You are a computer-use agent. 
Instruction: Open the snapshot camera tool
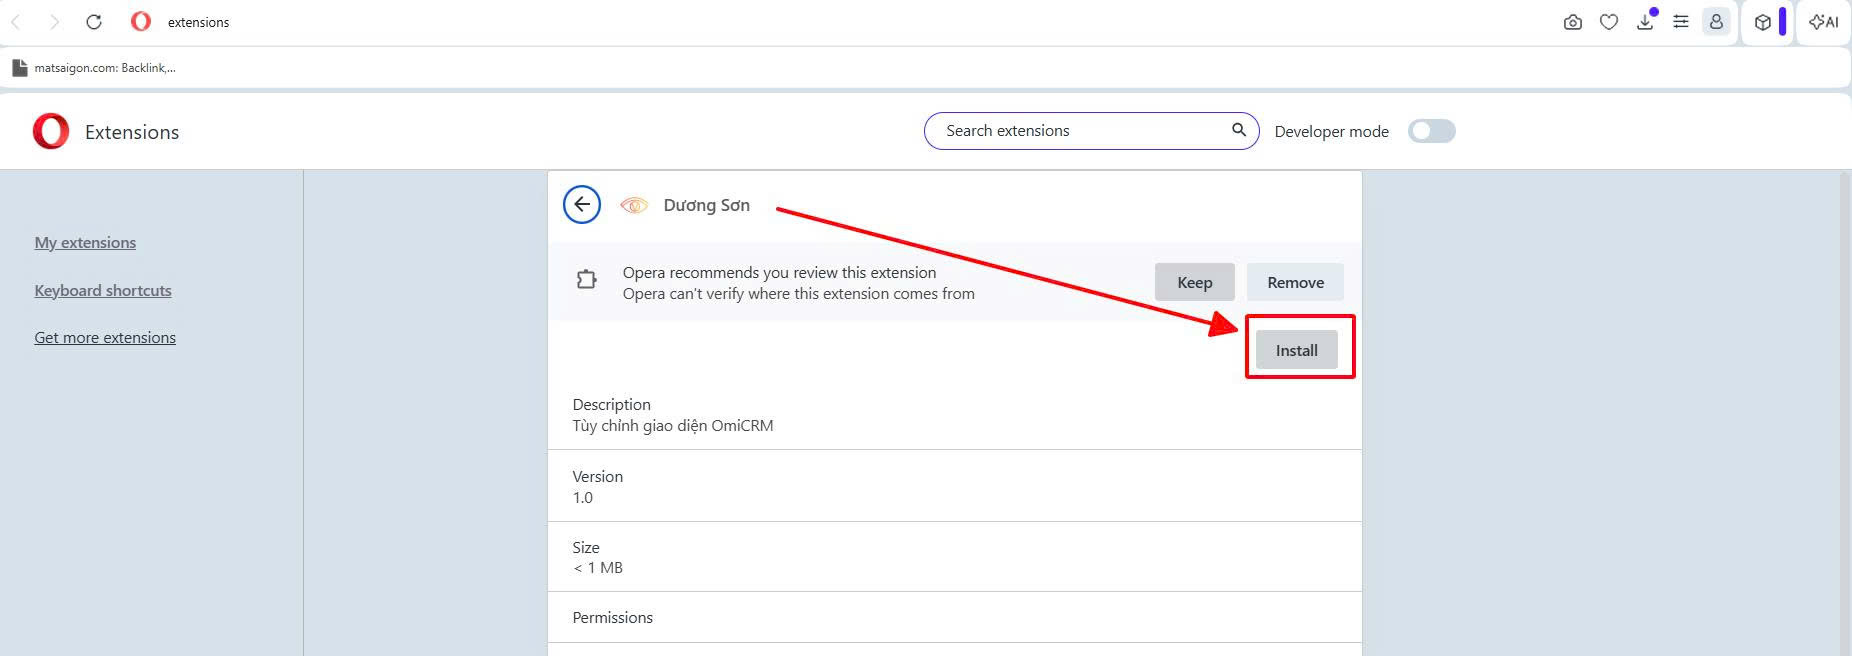1573,22
